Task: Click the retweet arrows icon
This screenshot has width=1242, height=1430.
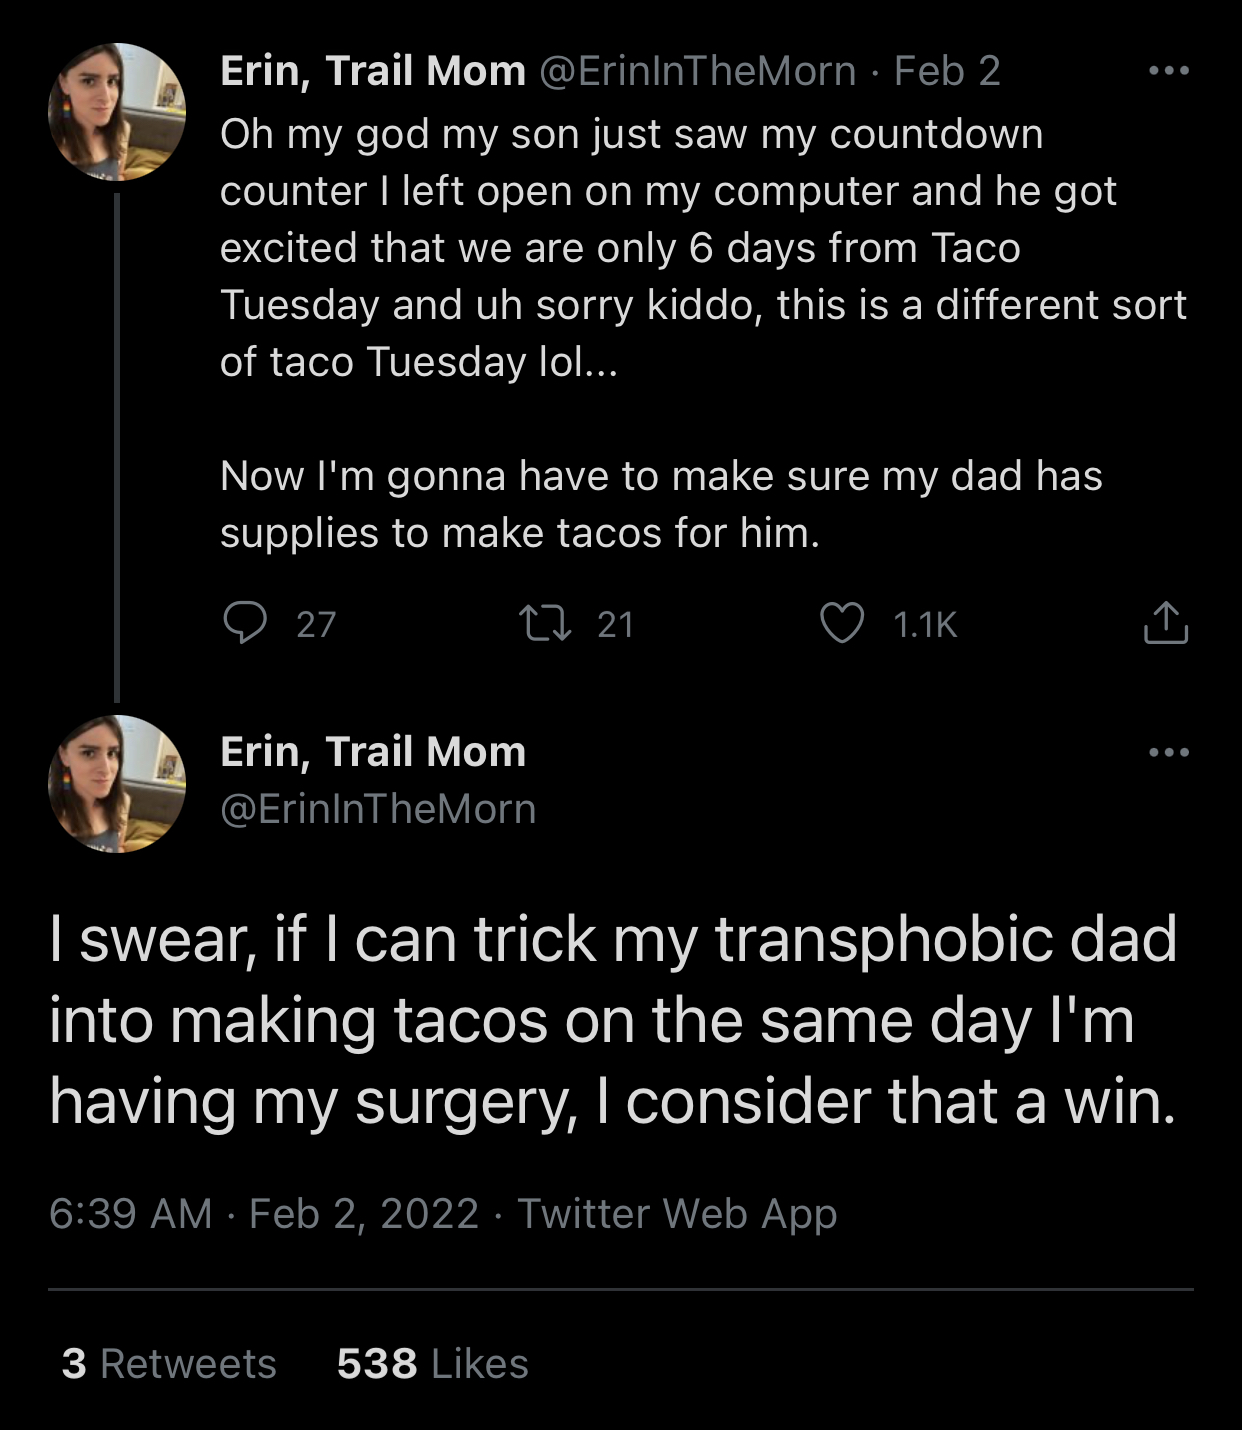Action: (546, 623)
